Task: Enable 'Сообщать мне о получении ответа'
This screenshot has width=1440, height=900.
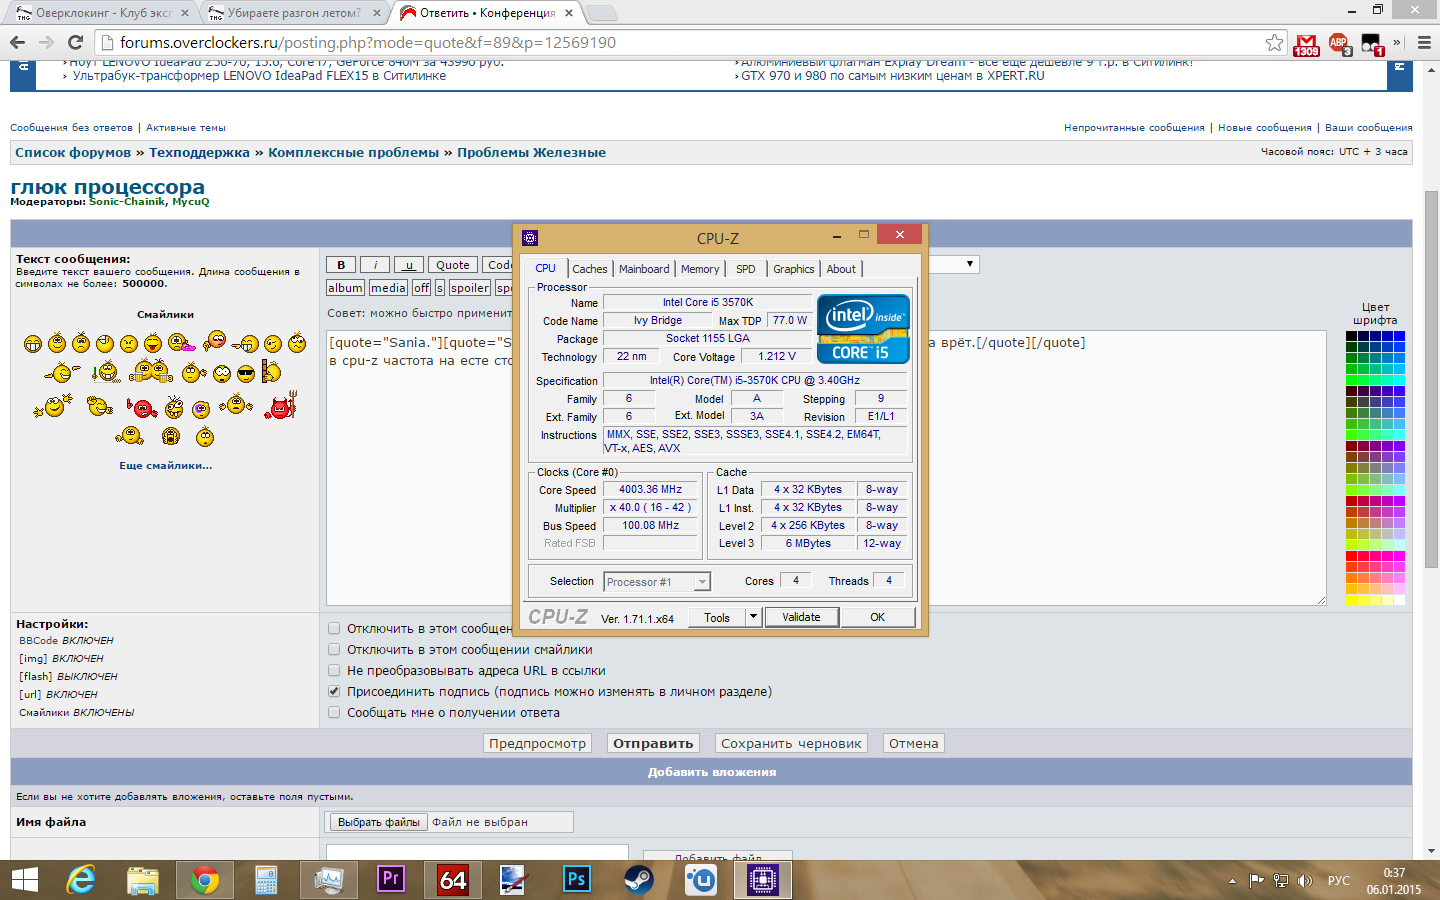Action: coord(334,713)
